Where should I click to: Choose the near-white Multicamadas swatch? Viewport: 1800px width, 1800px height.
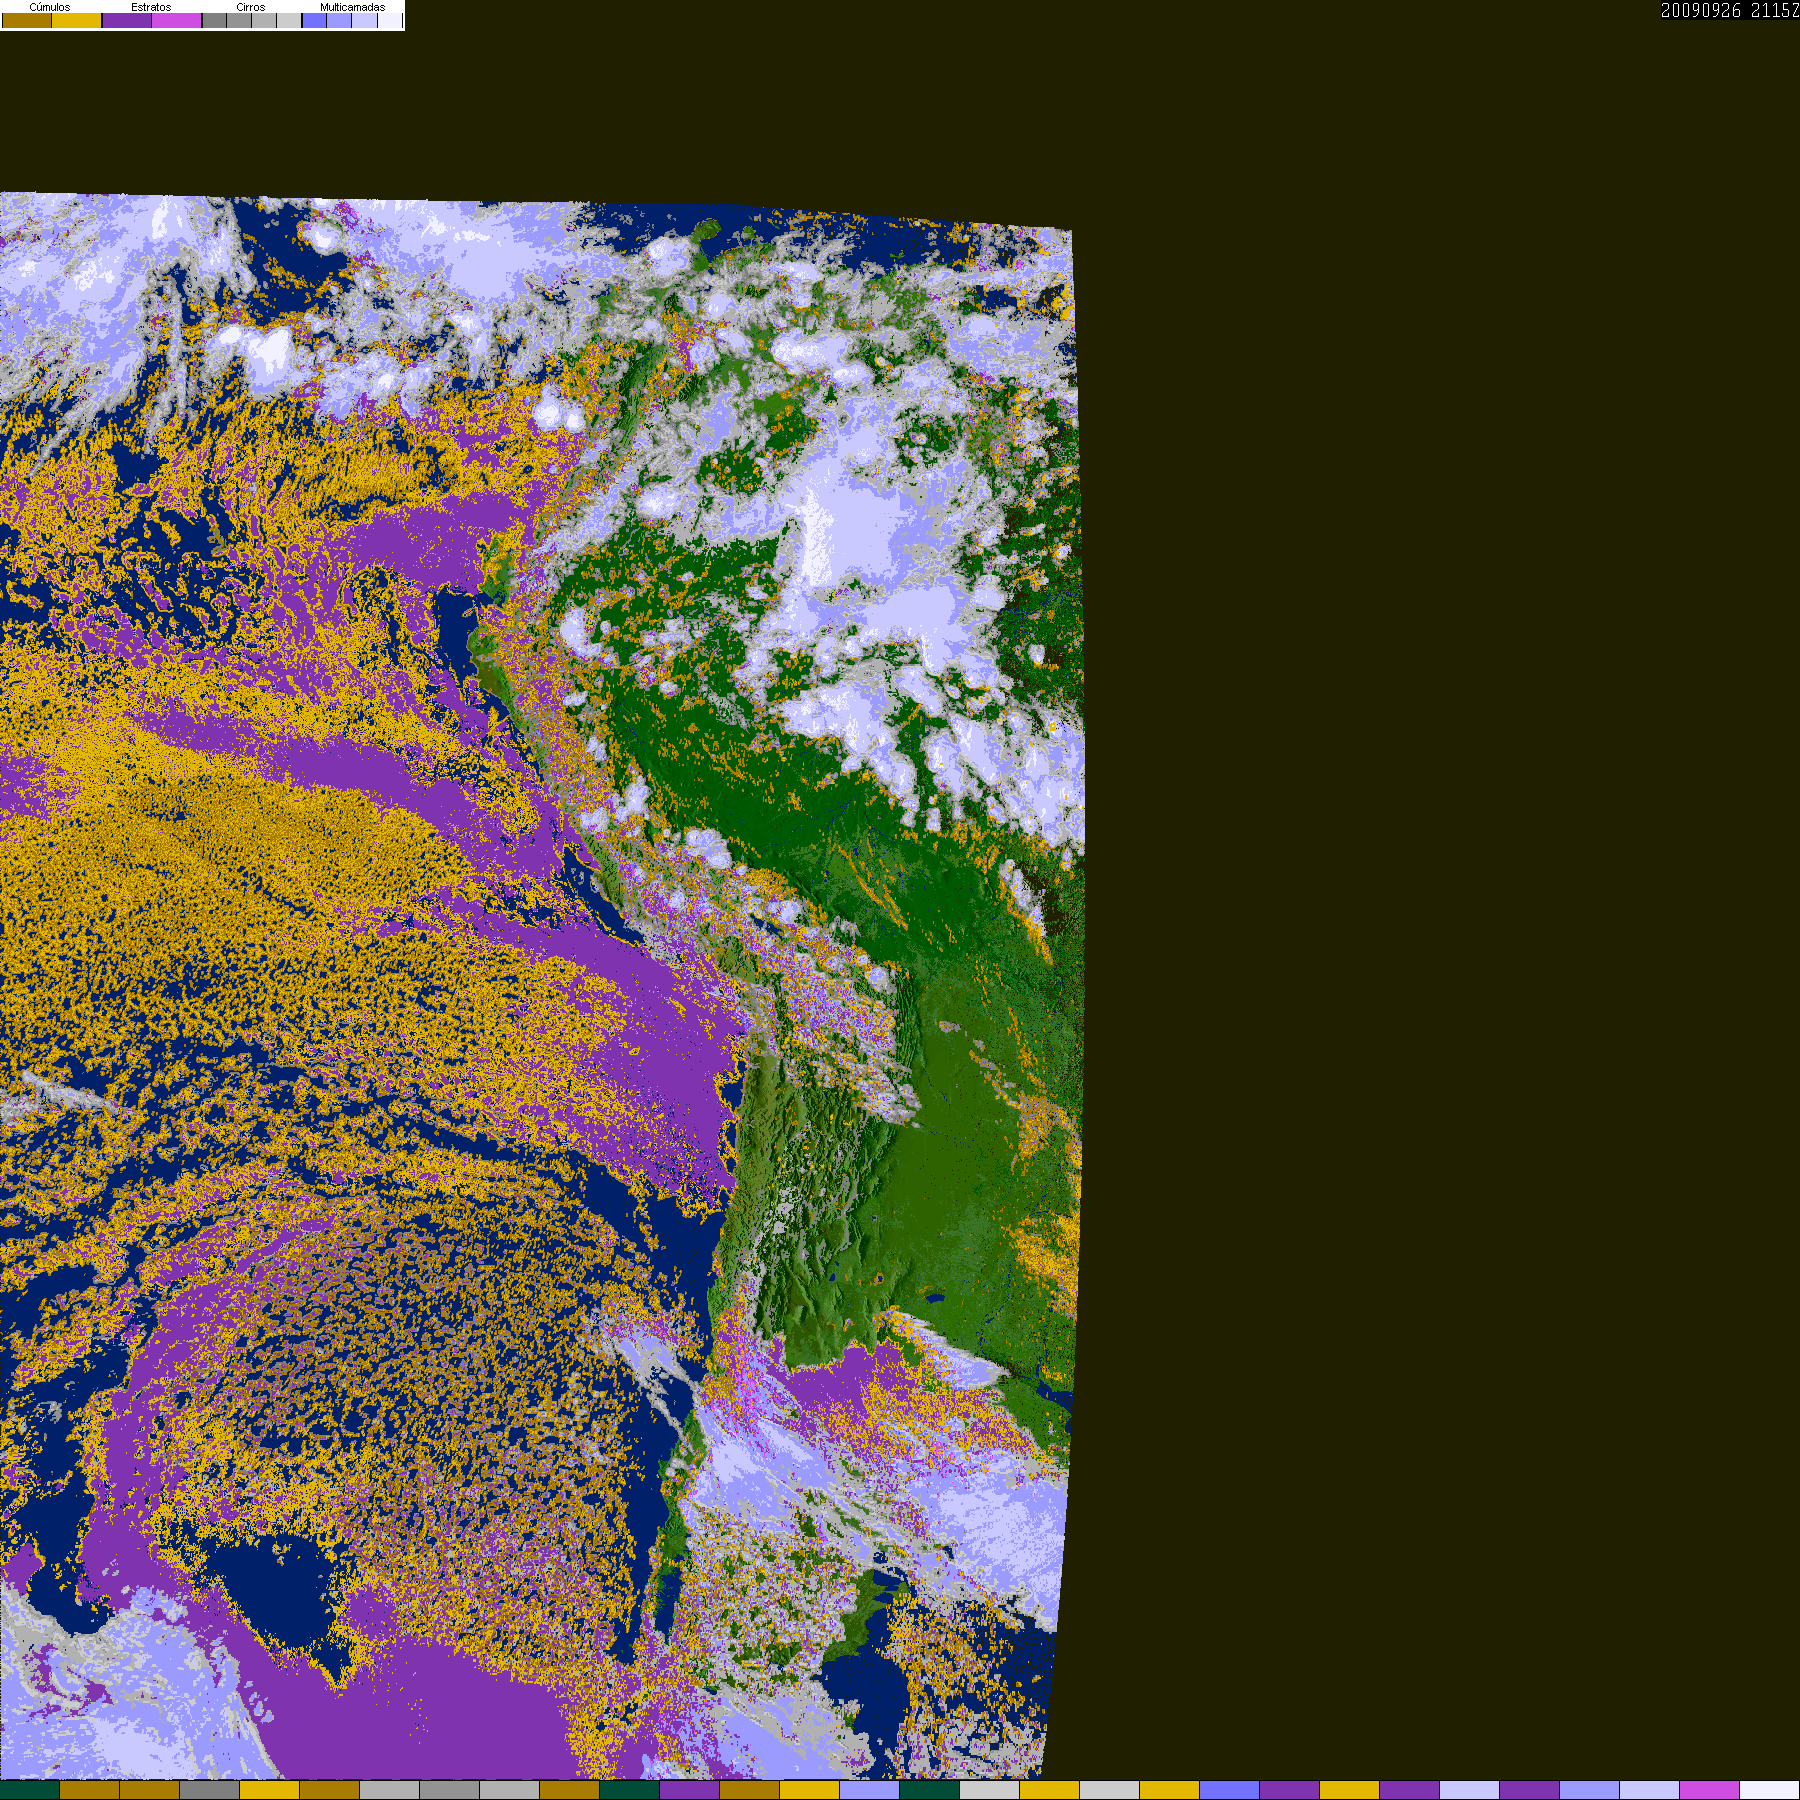click(389, 20)
